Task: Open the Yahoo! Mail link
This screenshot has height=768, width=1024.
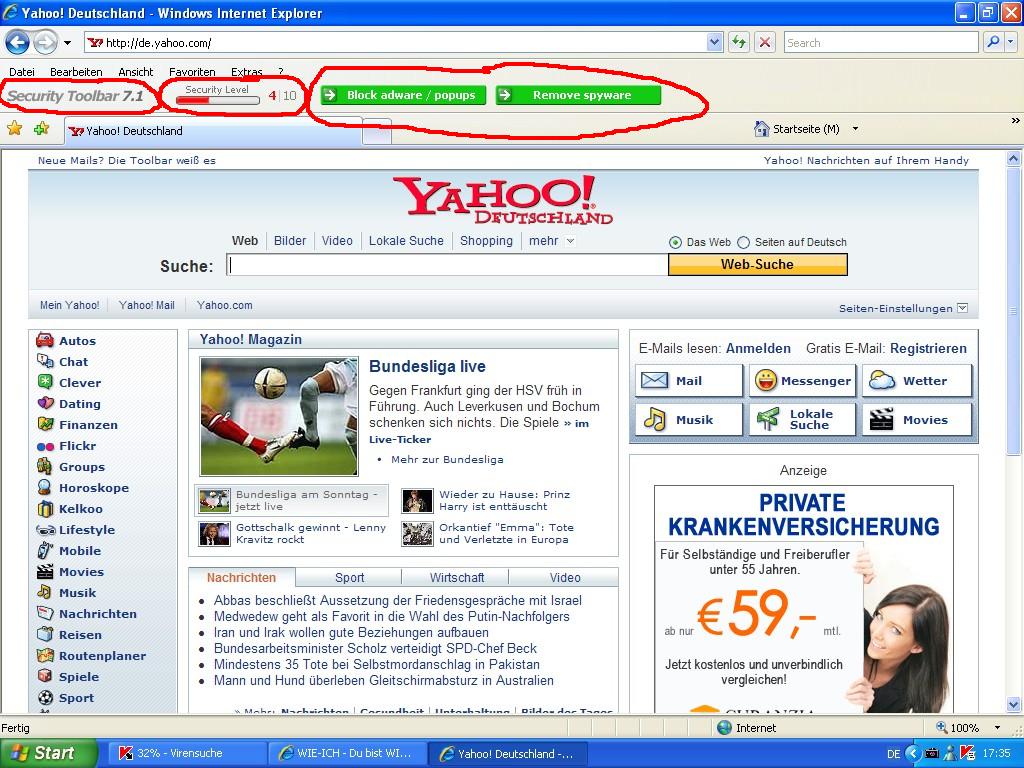Action: (x=146, y=305)
